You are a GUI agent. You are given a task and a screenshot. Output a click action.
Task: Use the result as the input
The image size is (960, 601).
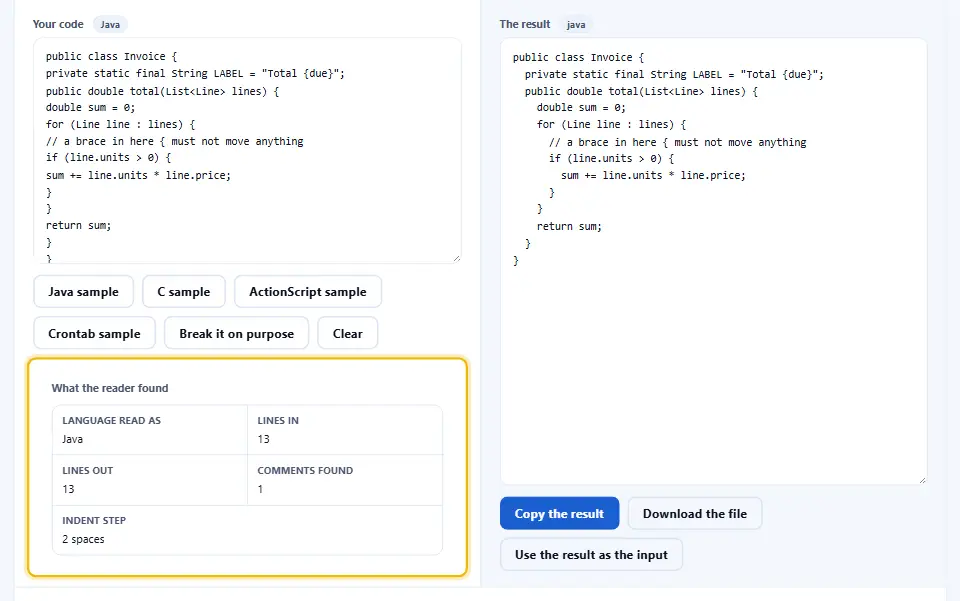pos(591,554)
